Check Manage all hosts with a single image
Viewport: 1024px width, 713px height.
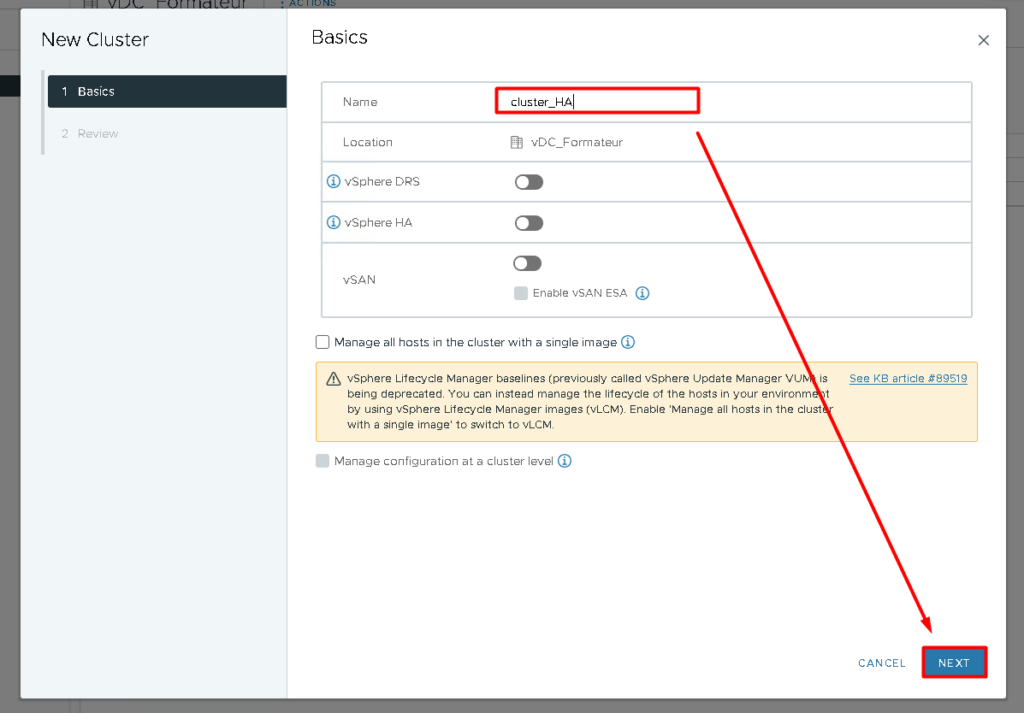pyautogui.click(x=323, y=342)
